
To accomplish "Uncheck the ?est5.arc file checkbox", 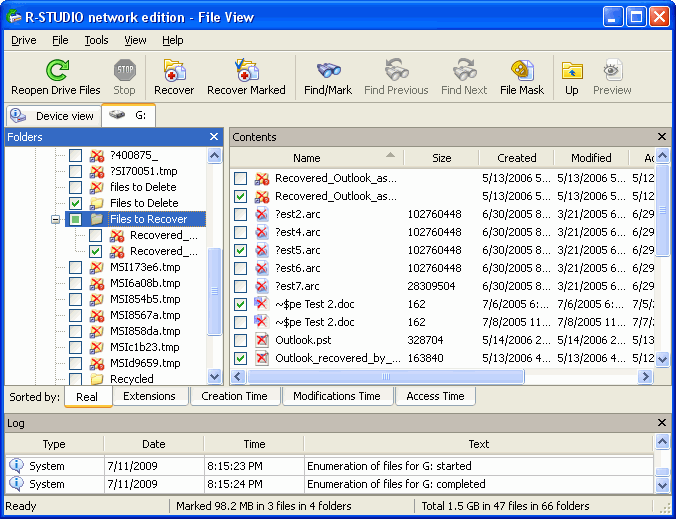I will point(241,250).
